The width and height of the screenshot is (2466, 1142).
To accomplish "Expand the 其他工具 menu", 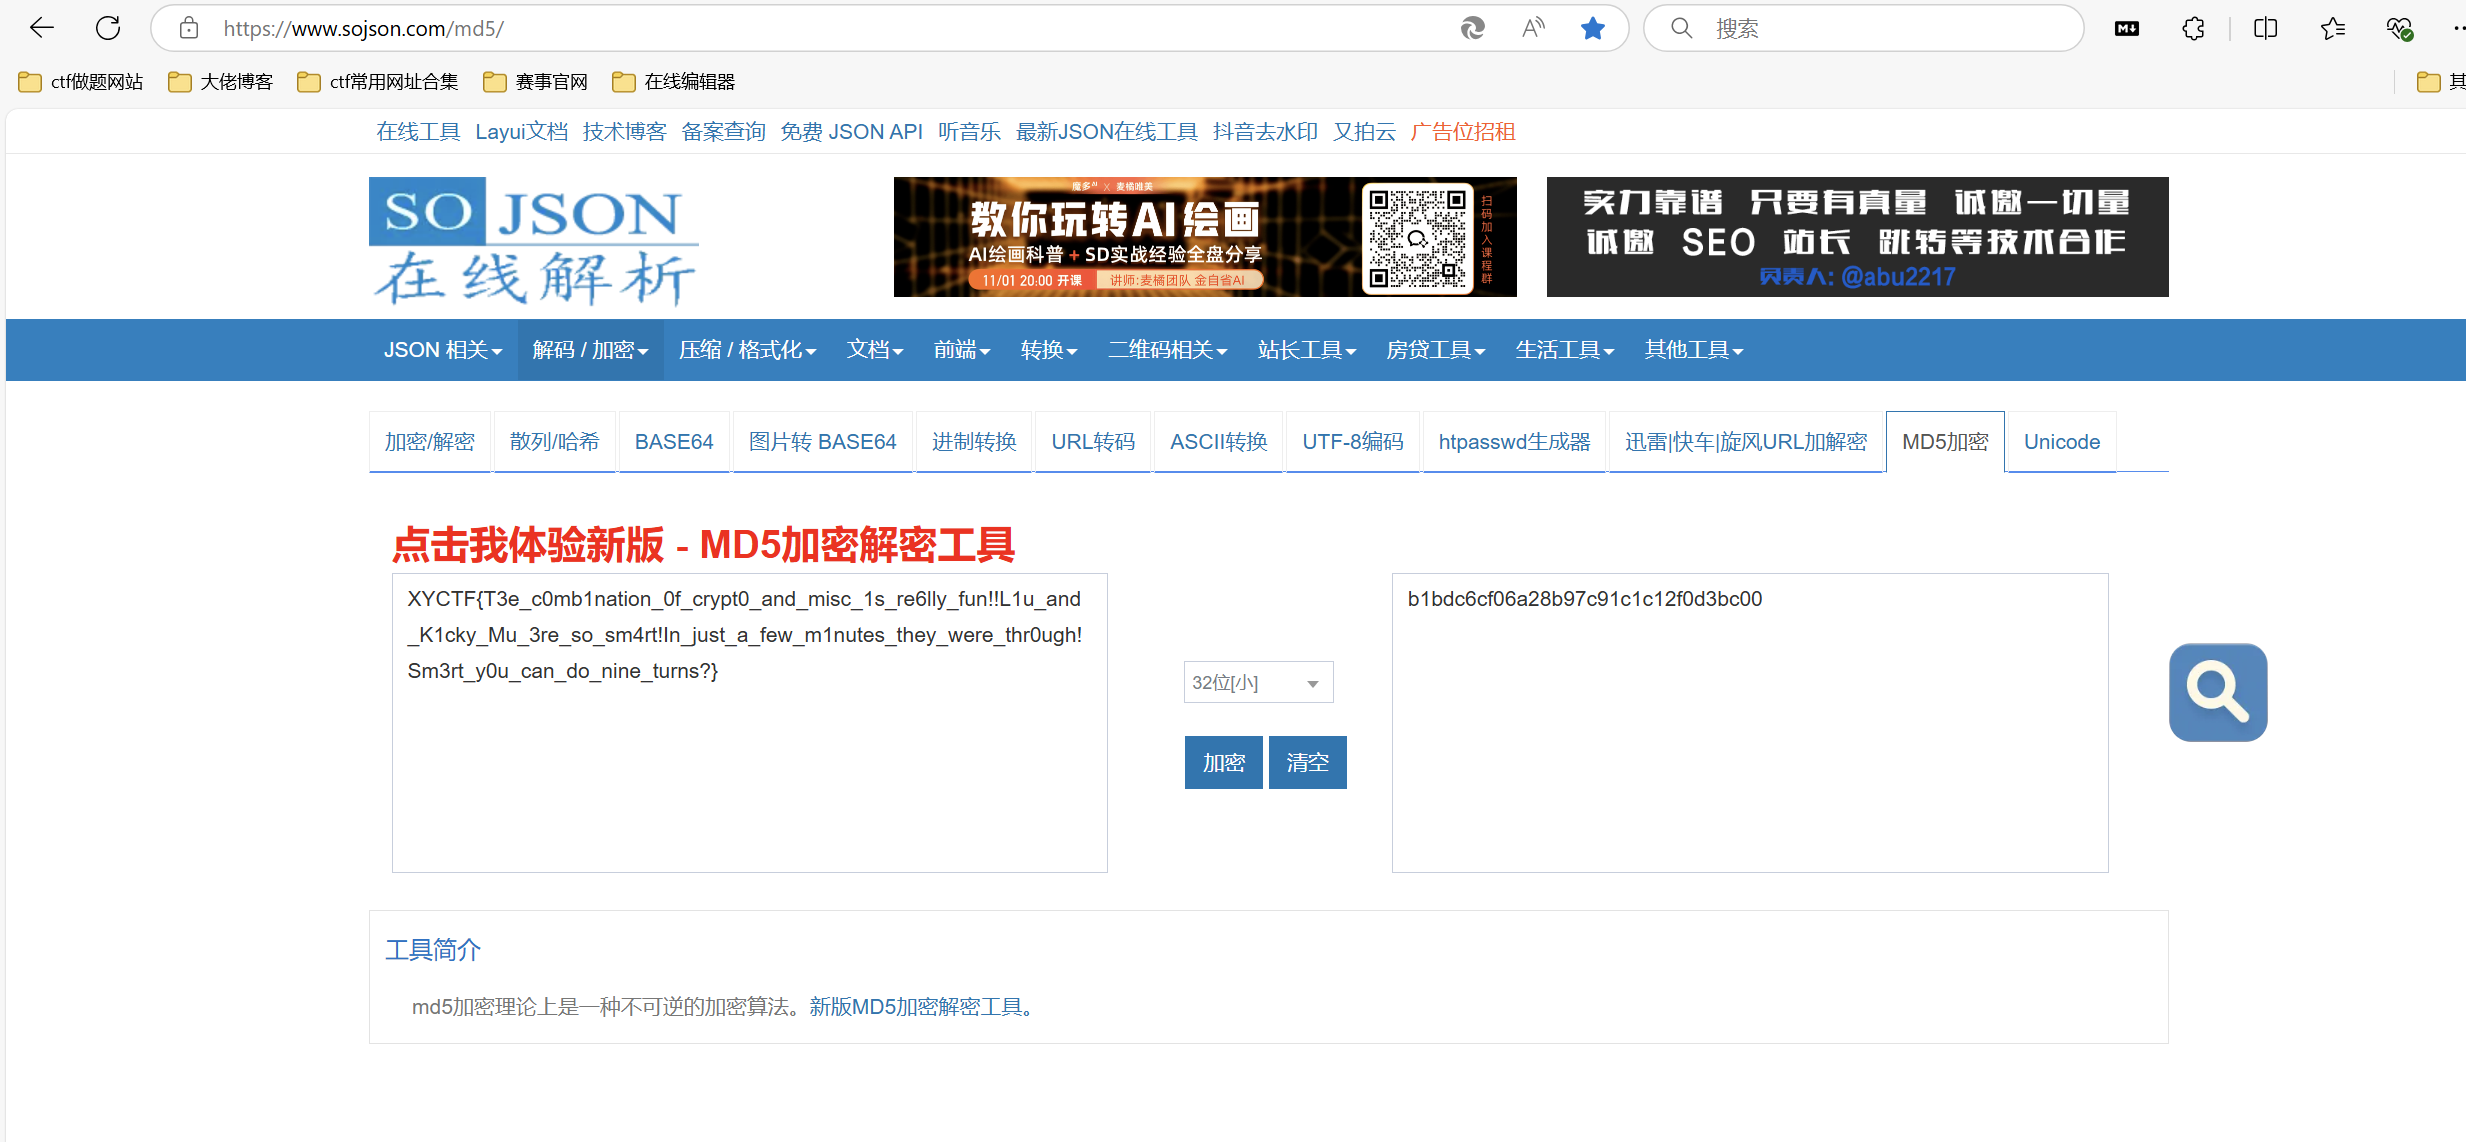I will (x=1694, y=350).
